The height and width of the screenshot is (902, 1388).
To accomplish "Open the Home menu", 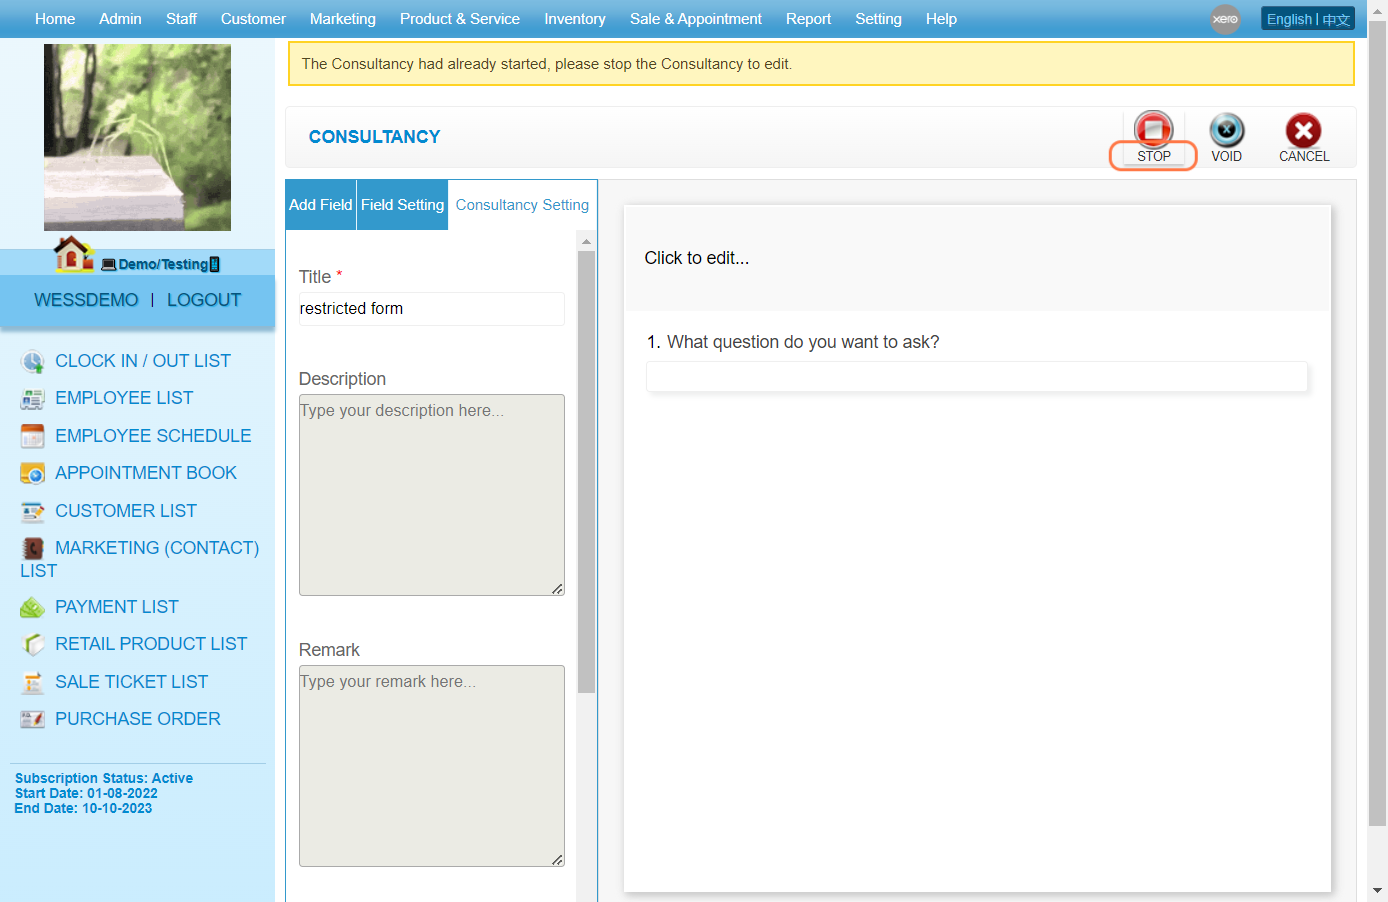I will click(55, 19).
